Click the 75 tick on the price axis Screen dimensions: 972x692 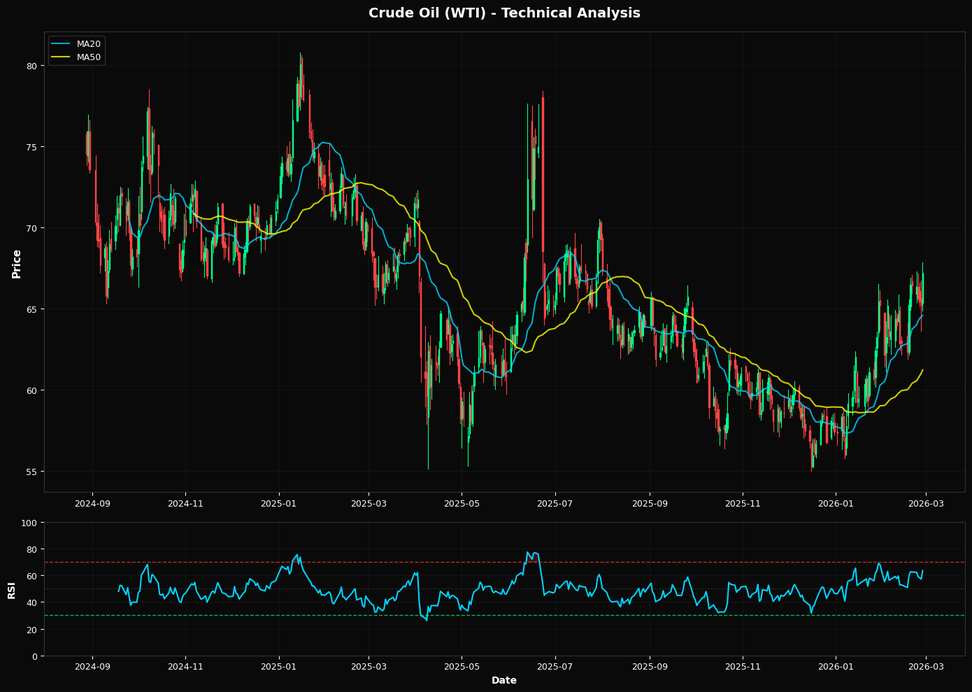point(32,147)
